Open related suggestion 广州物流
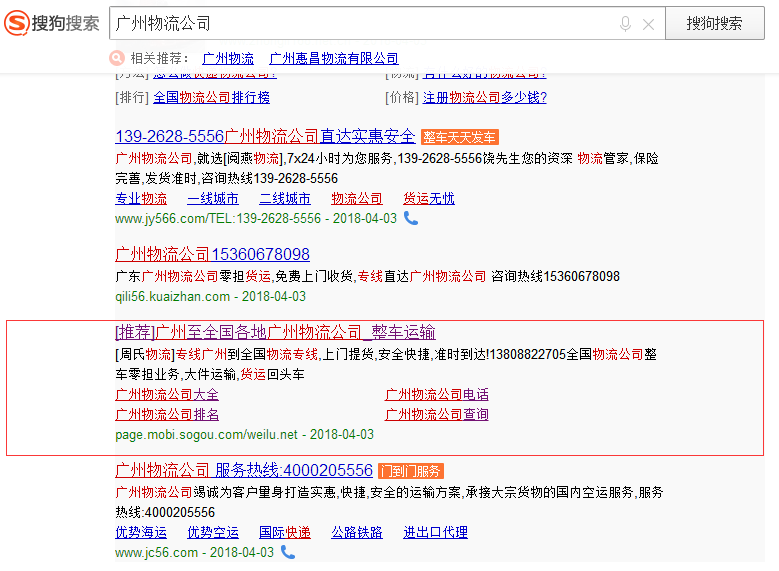The width and height of the screenshot is (779, 571). [228, 59]
